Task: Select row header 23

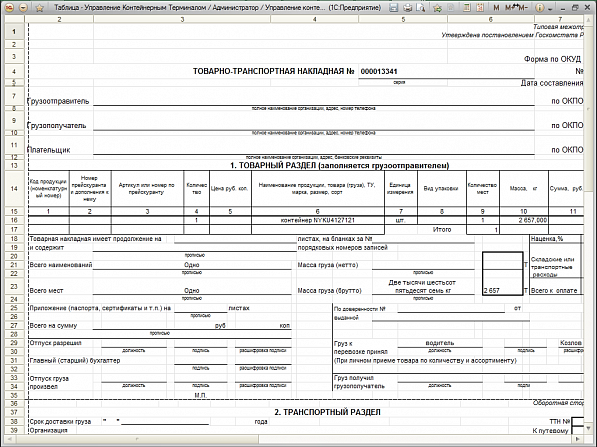Action: (x=14, y=286)
